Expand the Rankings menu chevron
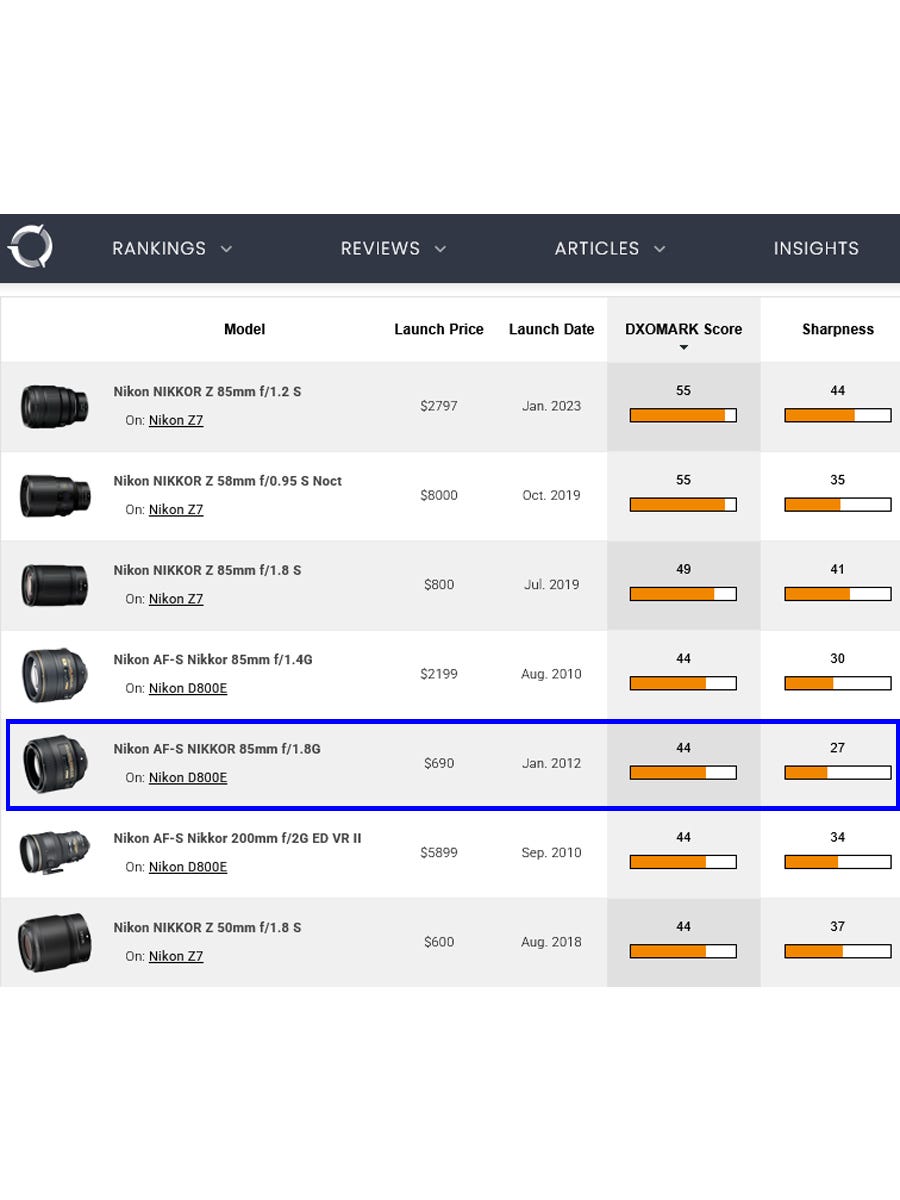This screenshot has width=900, height=1200. pos(226,249)
